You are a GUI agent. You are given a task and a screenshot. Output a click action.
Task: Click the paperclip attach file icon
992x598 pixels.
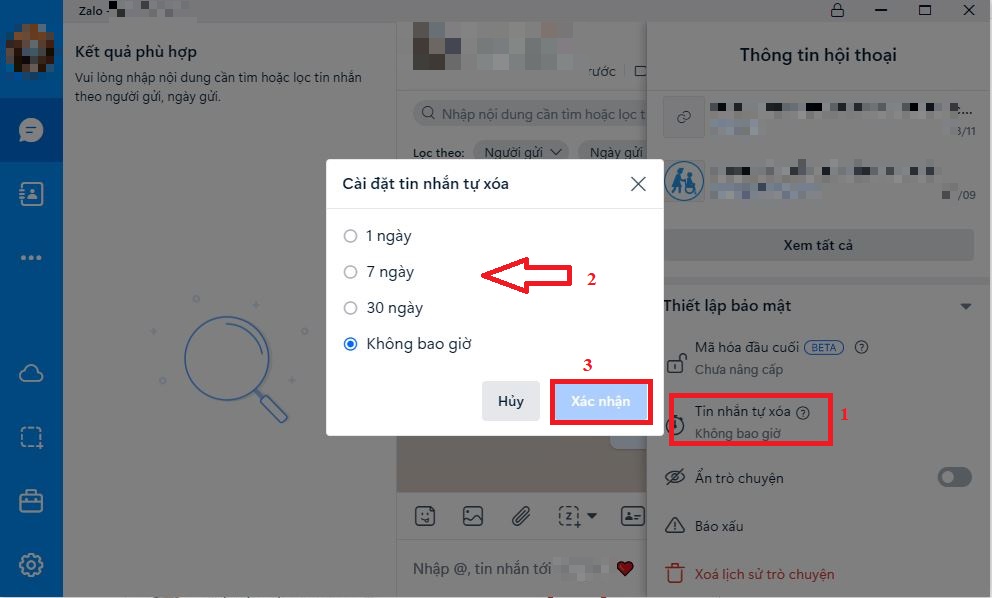pyautogui.click(x=521, y=516)
